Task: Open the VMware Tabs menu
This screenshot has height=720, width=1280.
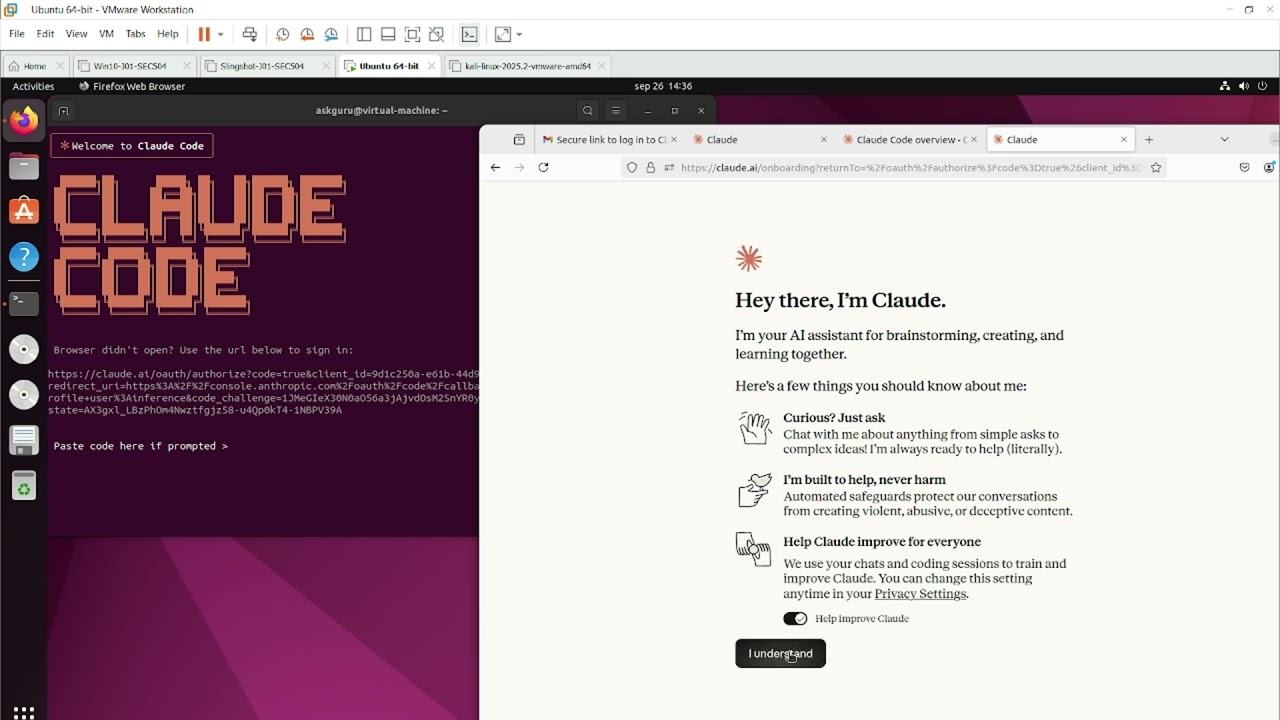Action: 135,34
